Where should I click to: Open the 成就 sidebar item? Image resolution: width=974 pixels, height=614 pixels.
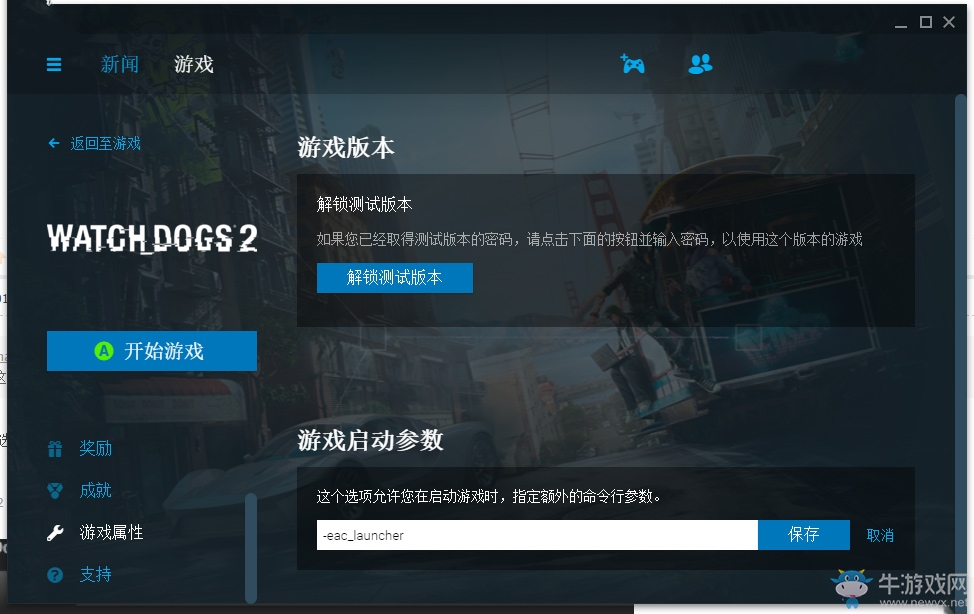(x=96, y=491)
